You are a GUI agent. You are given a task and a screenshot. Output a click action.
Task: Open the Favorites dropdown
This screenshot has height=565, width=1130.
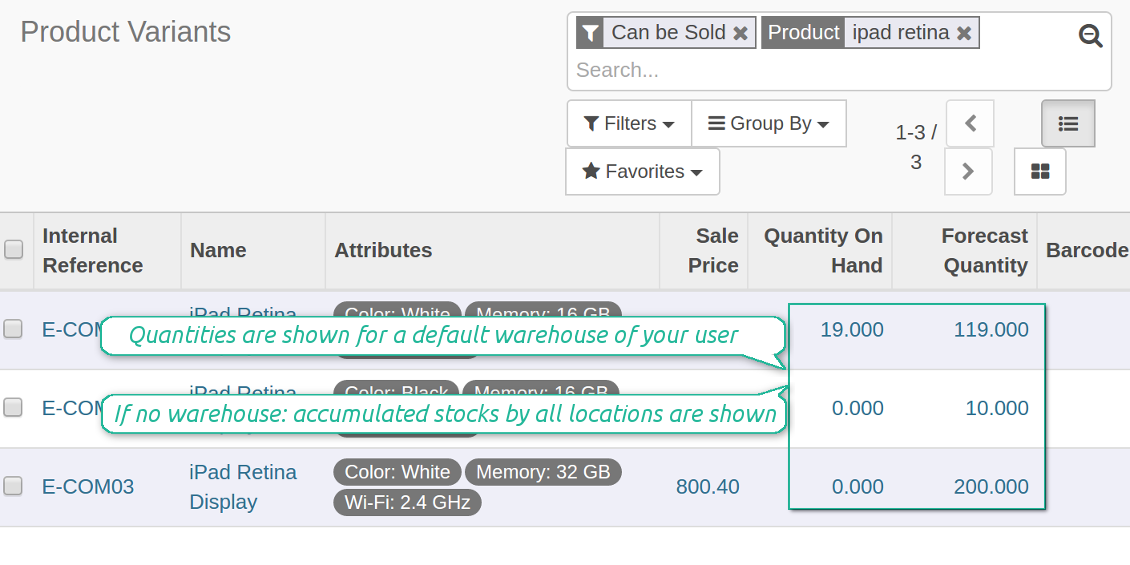(643, 172)
